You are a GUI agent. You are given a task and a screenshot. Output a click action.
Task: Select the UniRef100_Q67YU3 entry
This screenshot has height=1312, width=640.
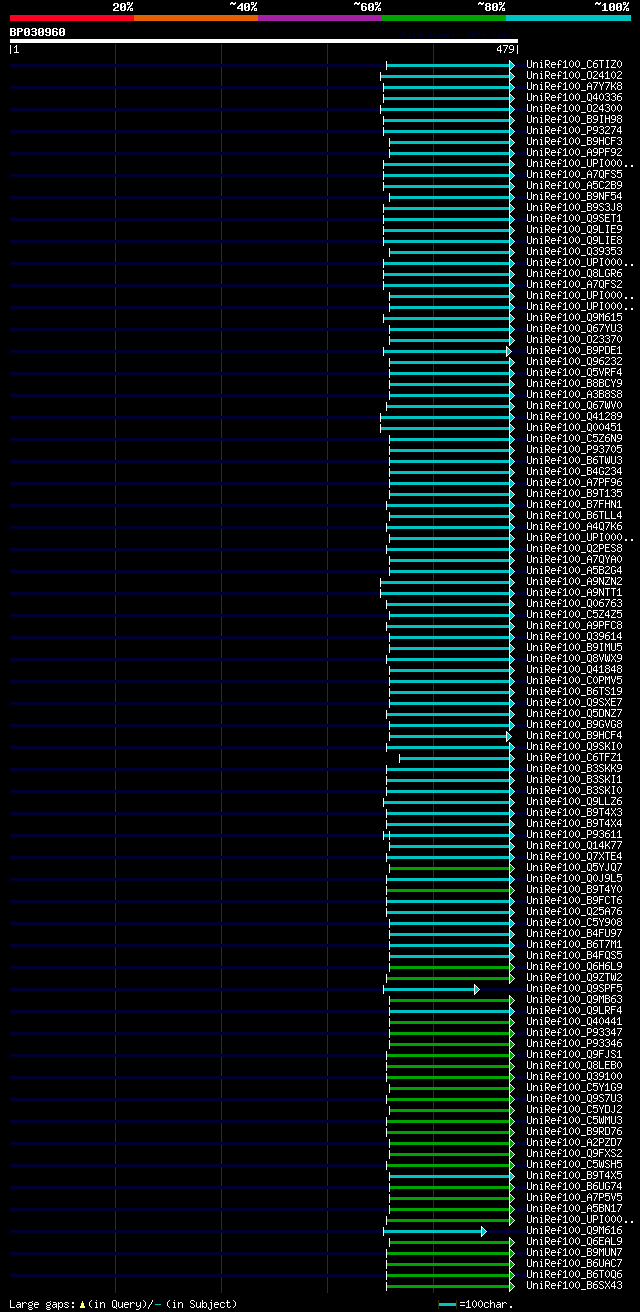pos(574,329)
